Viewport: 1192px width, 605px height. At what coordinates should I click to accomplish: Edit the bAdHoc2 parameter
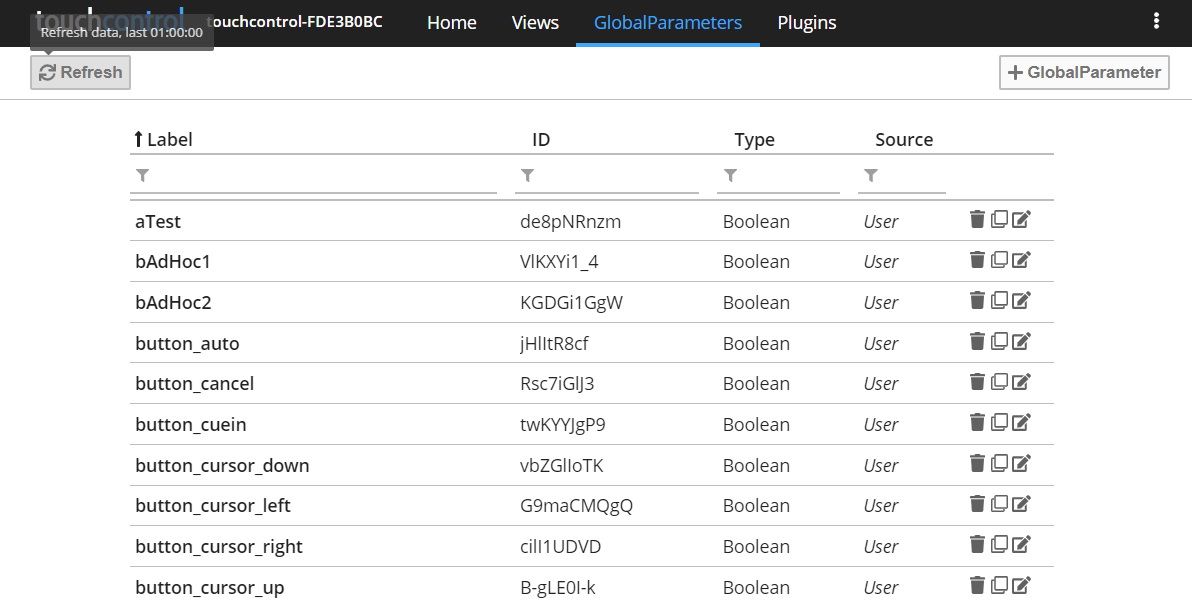(x=1021, y=301)
